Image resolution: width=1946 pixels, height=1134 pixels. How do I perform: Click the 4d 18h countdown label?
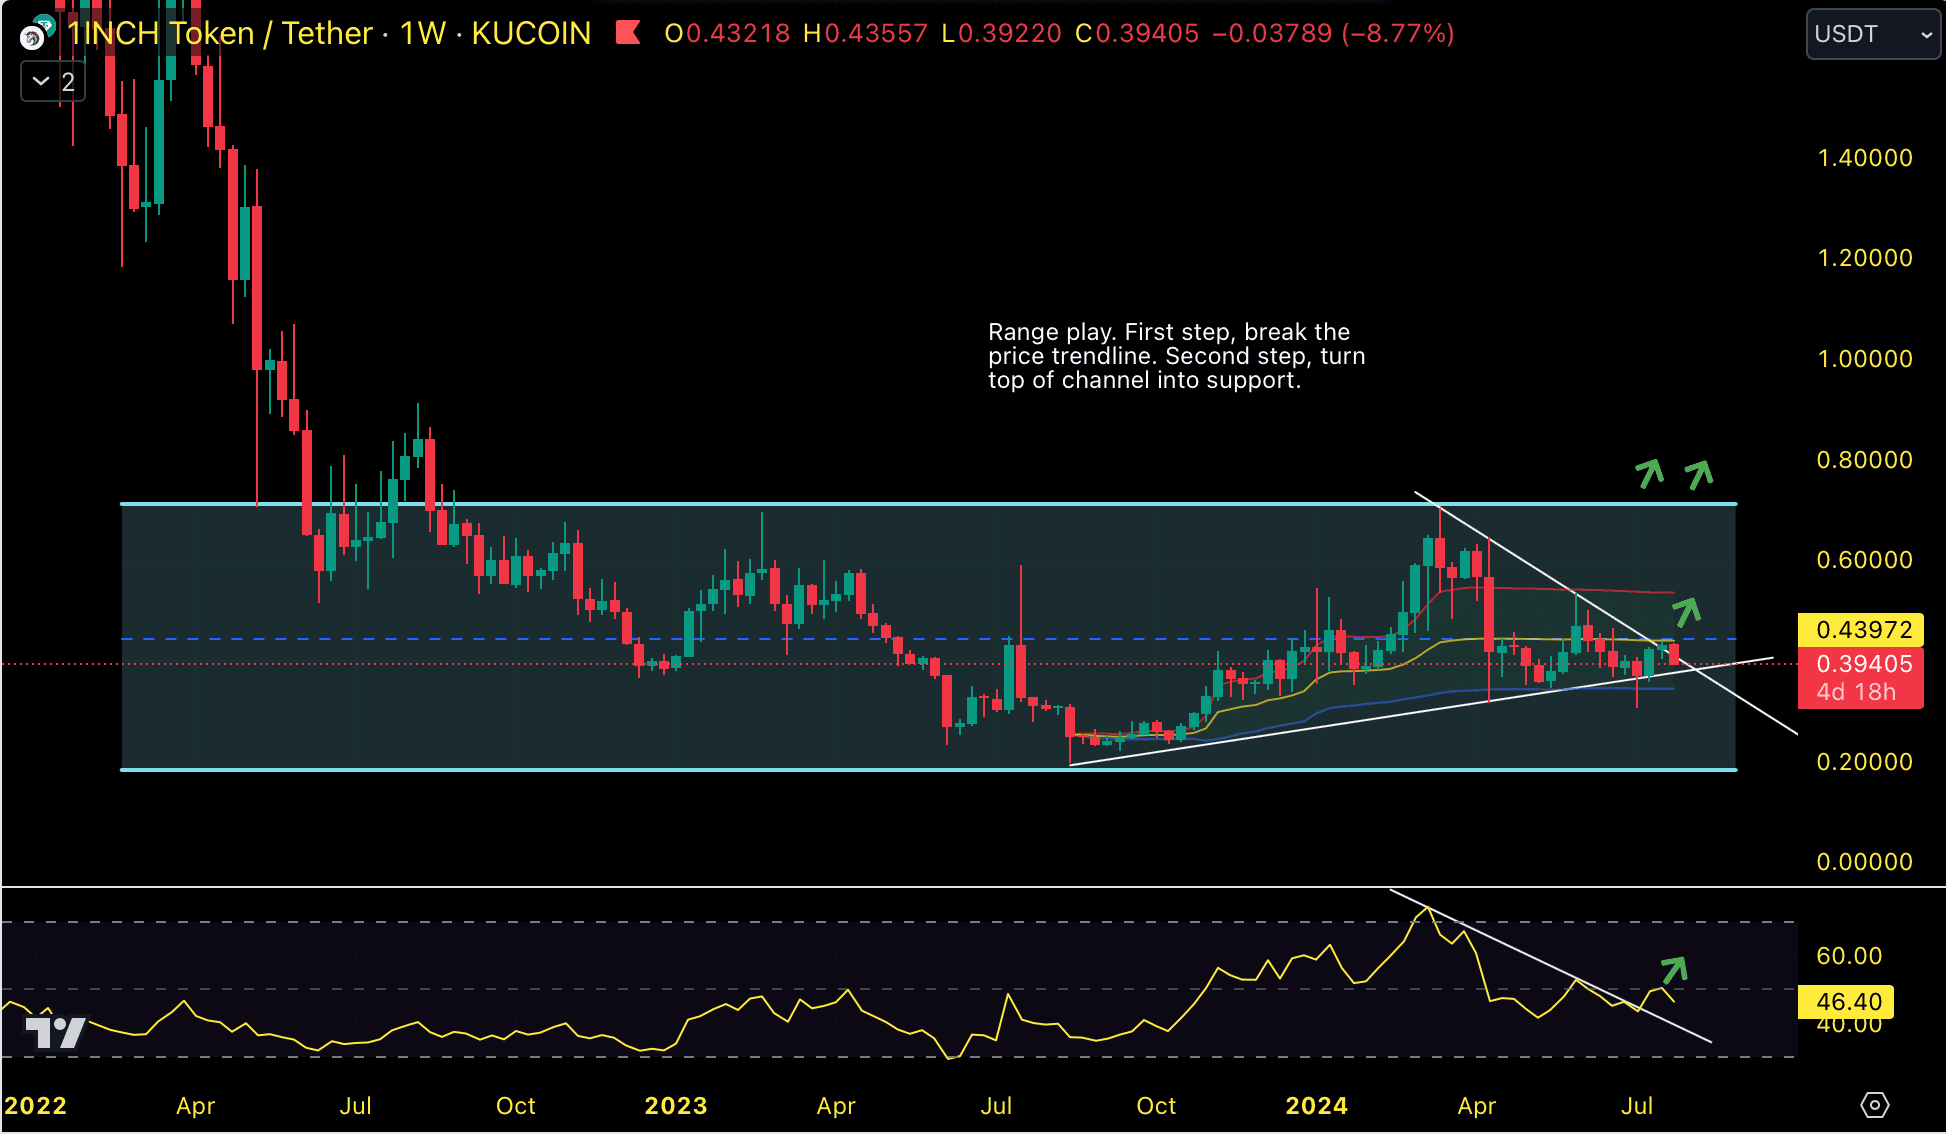1856,692
